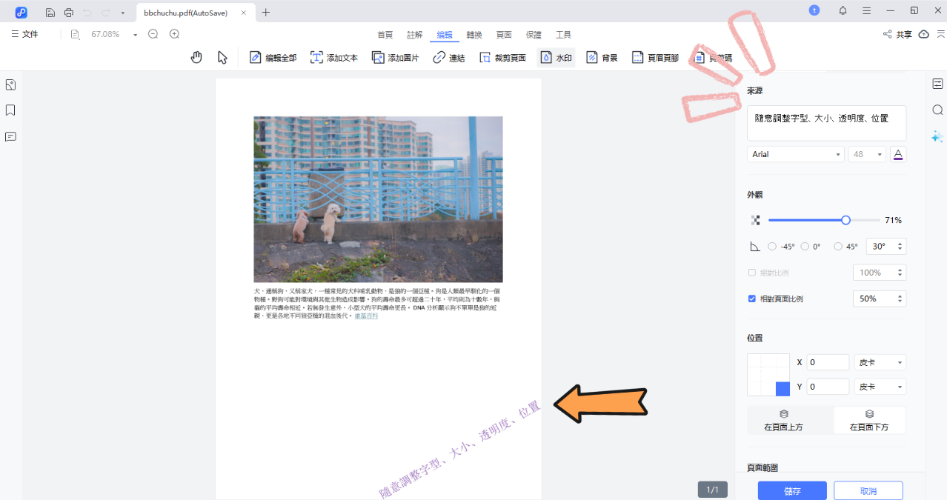Click the user account avatar icon
Viewport: 947px width, 500px height.
tap(814, 10)
